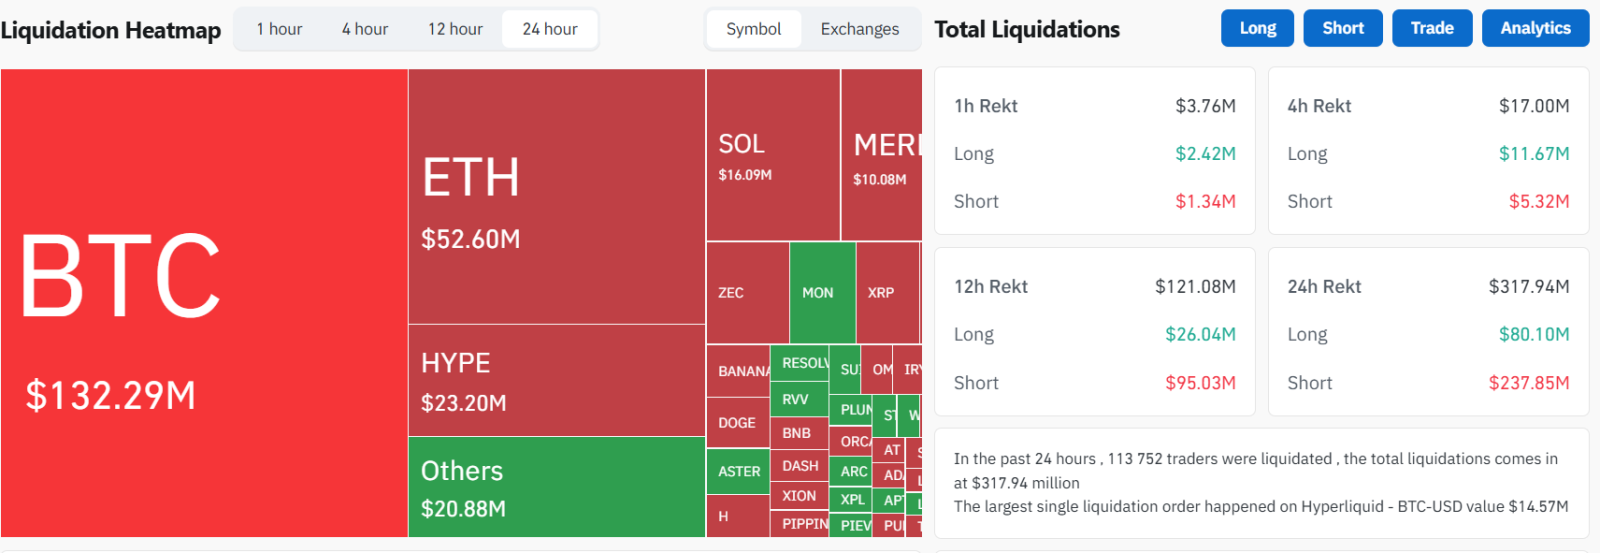Select the green MON heatmap tile

(x=821, y=293)
